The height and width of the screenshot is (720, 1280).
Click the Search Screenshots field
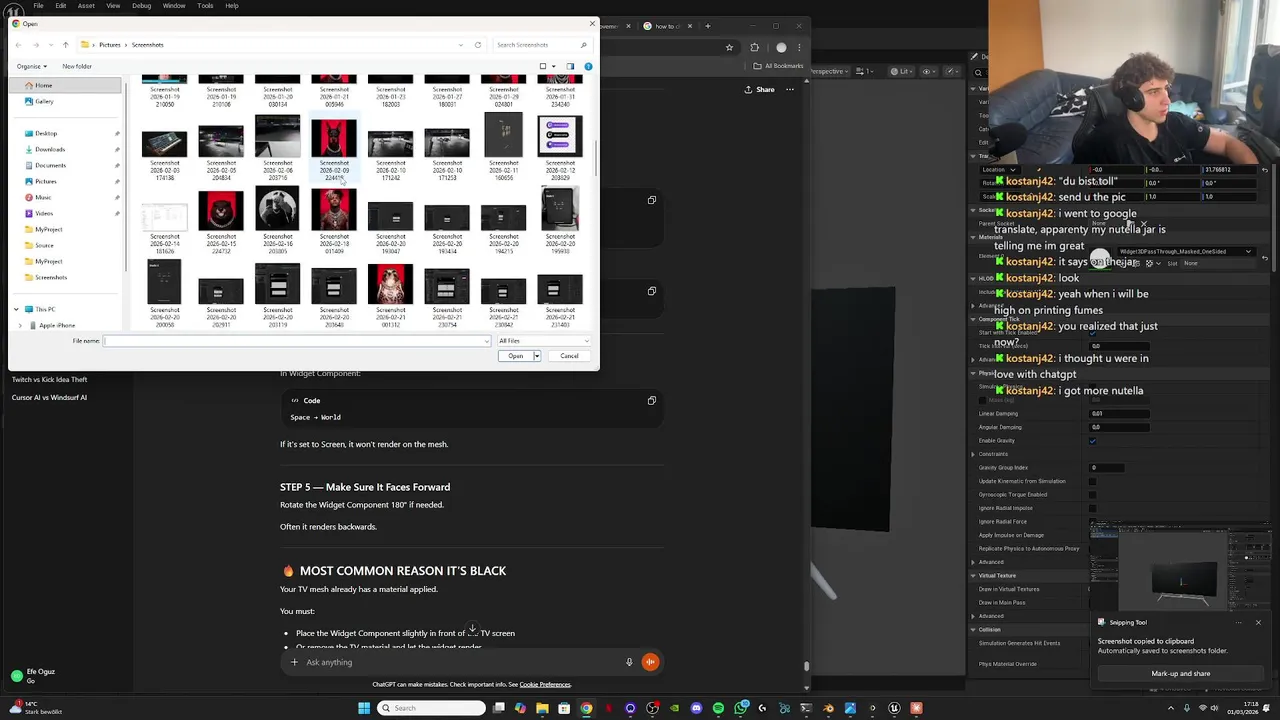tap(541, 44)
